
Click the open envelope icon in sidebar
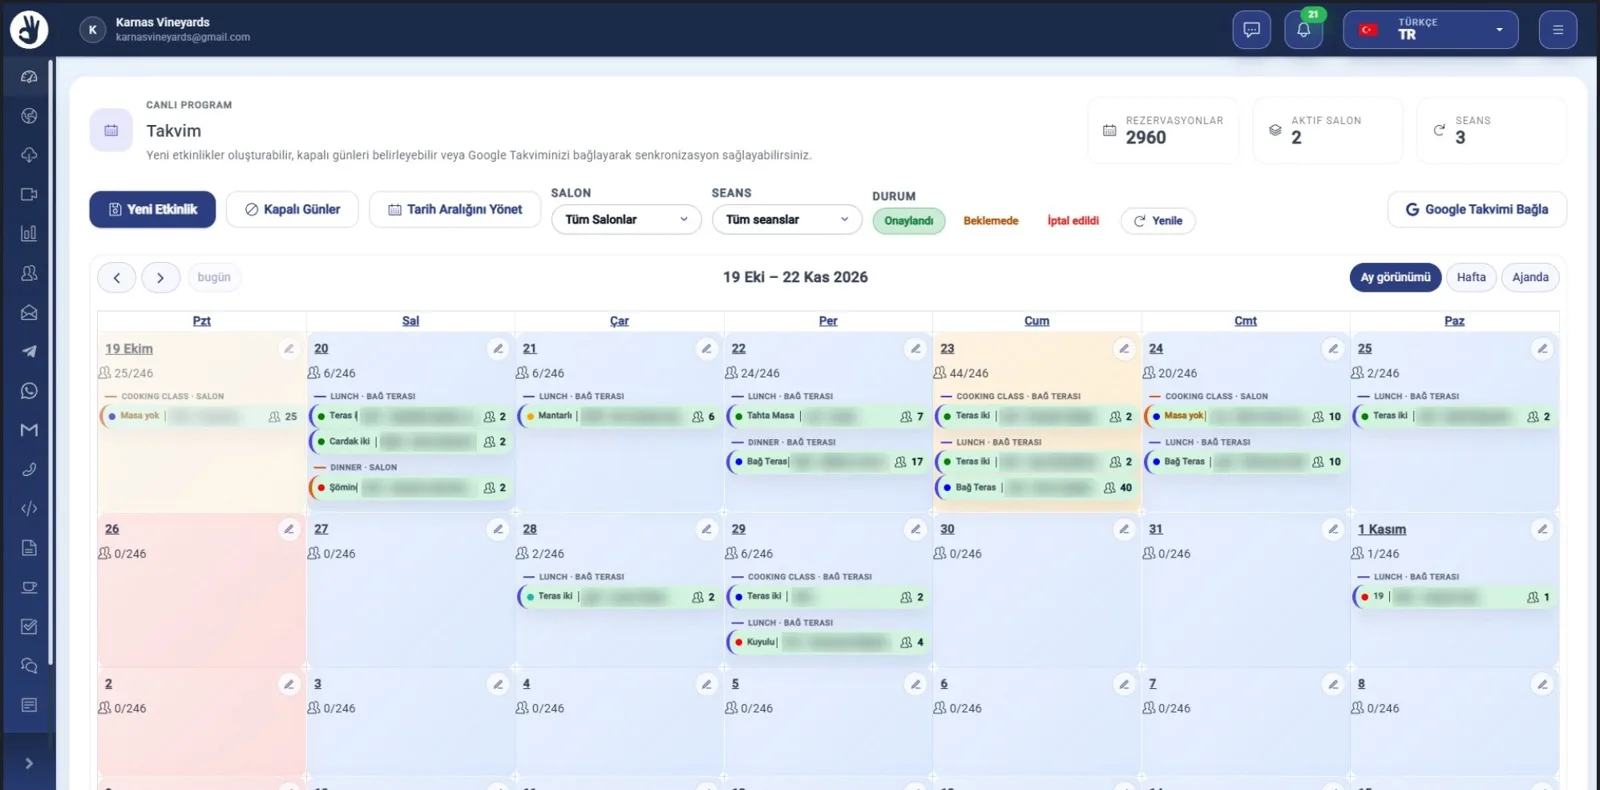[x=29, y=312]
